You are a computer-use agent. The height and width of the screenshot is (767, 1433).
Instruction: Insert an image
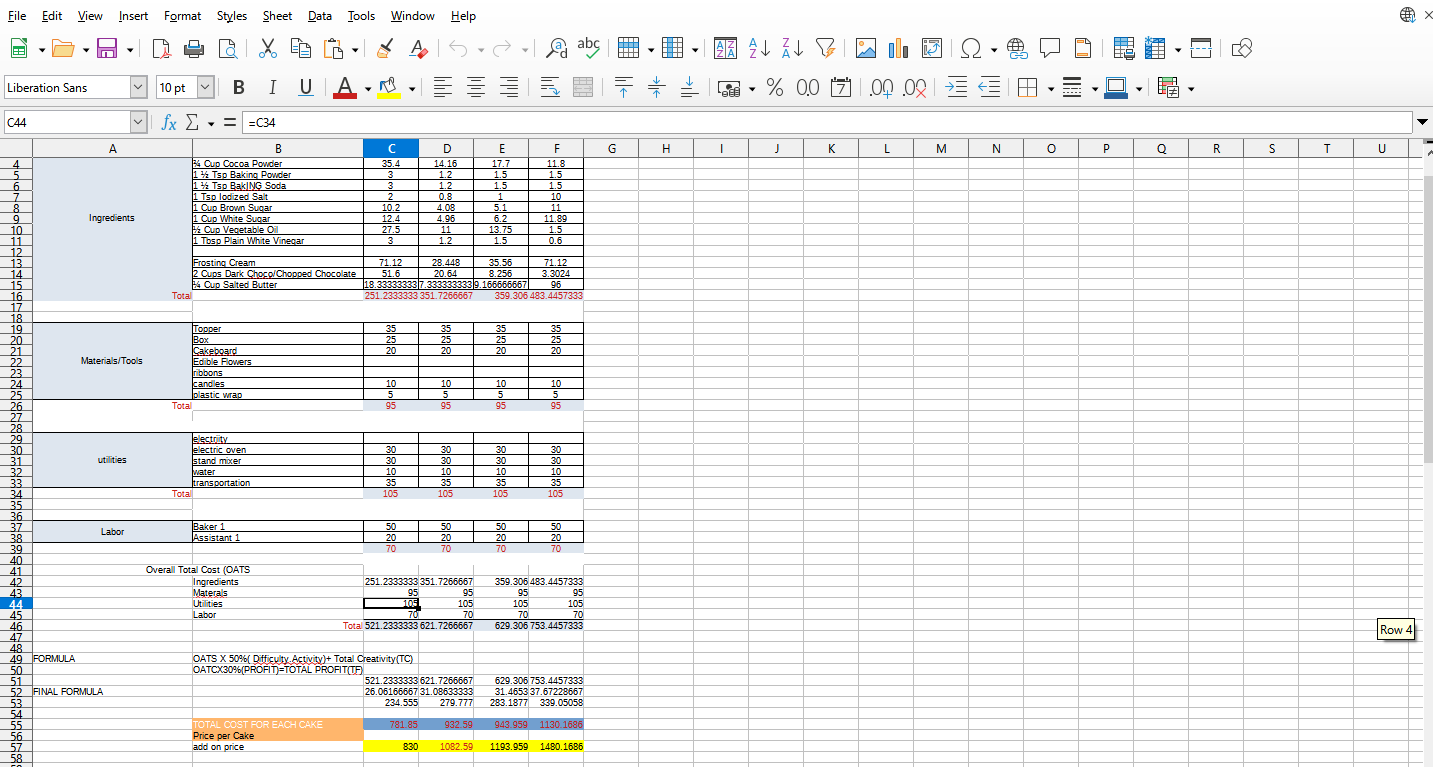point(866,48)
